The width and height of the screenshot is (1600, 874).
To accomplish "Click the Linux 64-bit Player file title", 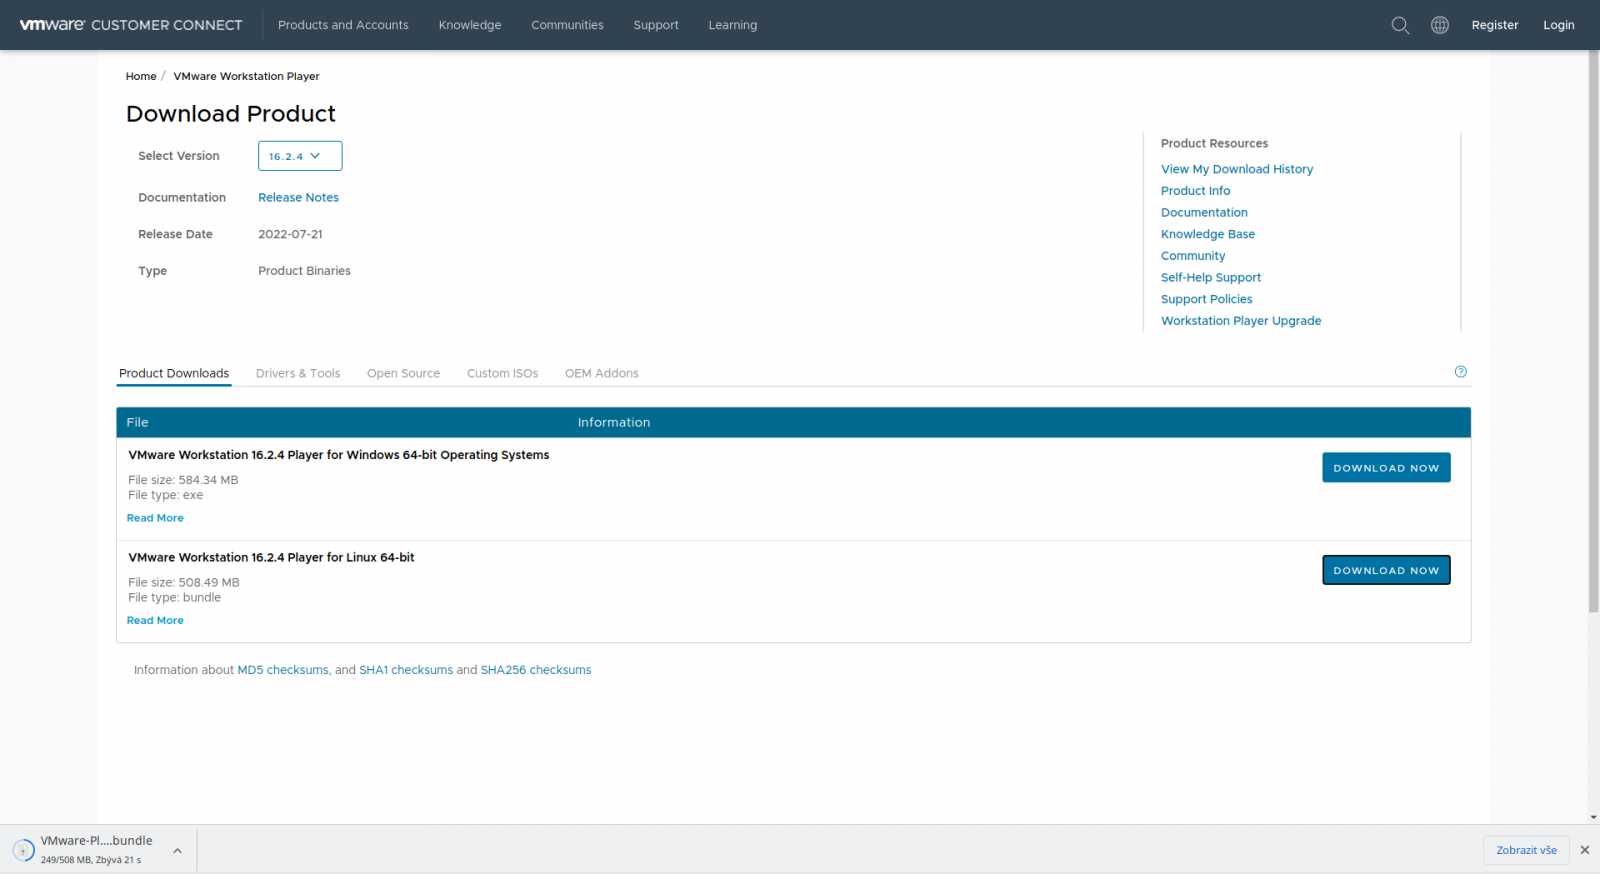I will (x=271, y=558).
